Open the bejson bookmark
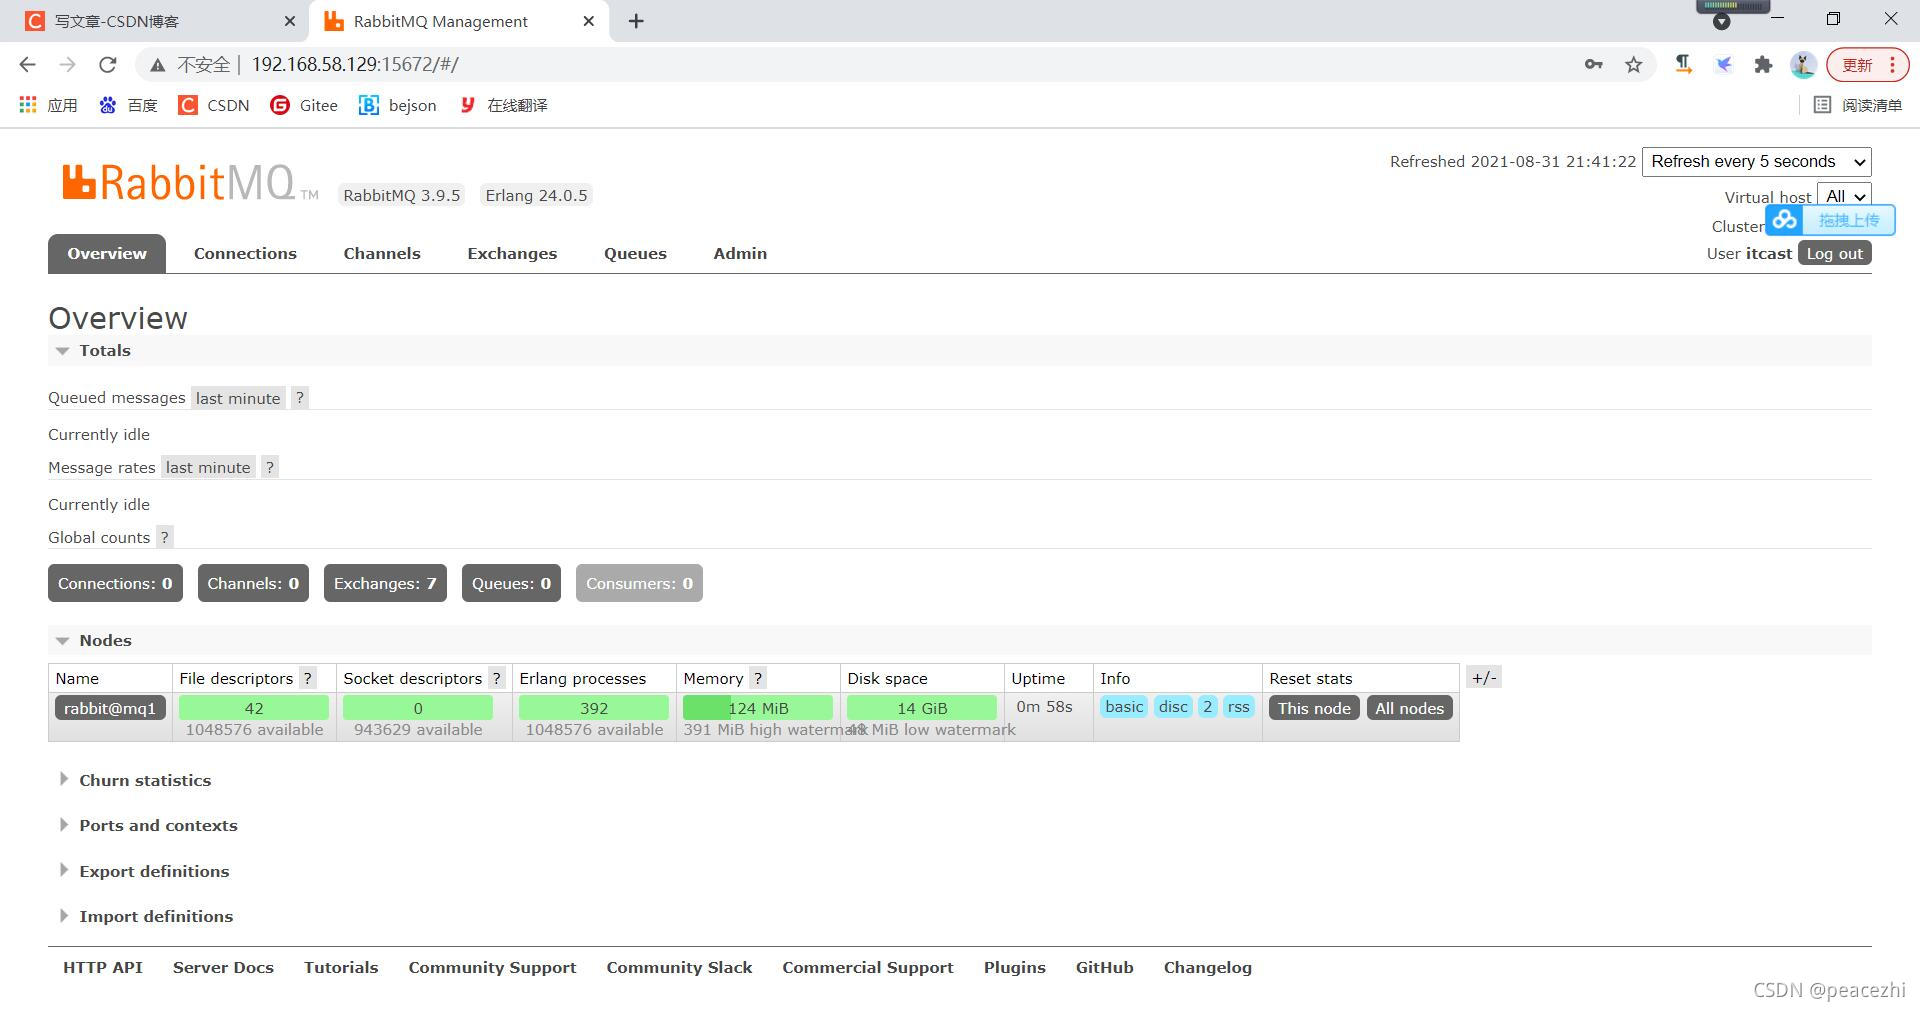This screenshot has height=1011, width=1920. tap(398, 105)
